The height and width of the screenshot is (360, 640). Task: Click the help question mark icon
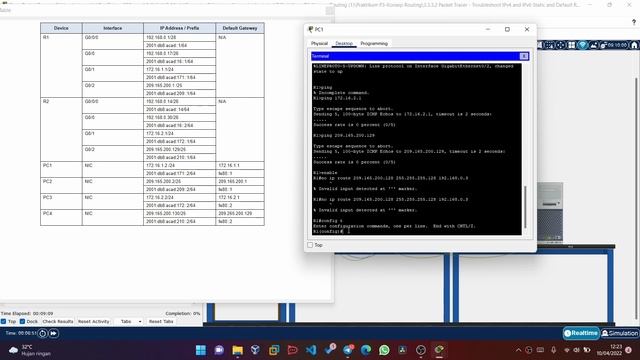pyautogui.click(x=634, y=22)
